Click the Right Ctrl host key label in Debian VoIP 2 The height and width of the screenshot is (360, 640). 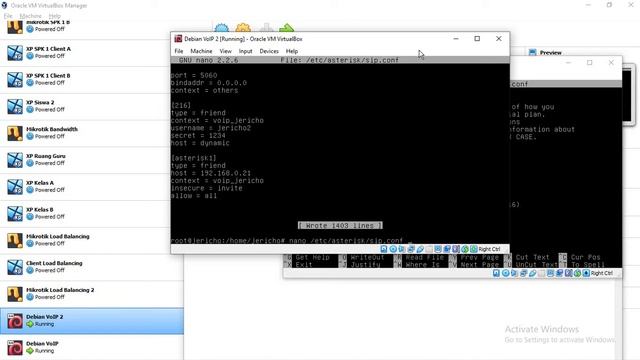[x=489, y=249]
